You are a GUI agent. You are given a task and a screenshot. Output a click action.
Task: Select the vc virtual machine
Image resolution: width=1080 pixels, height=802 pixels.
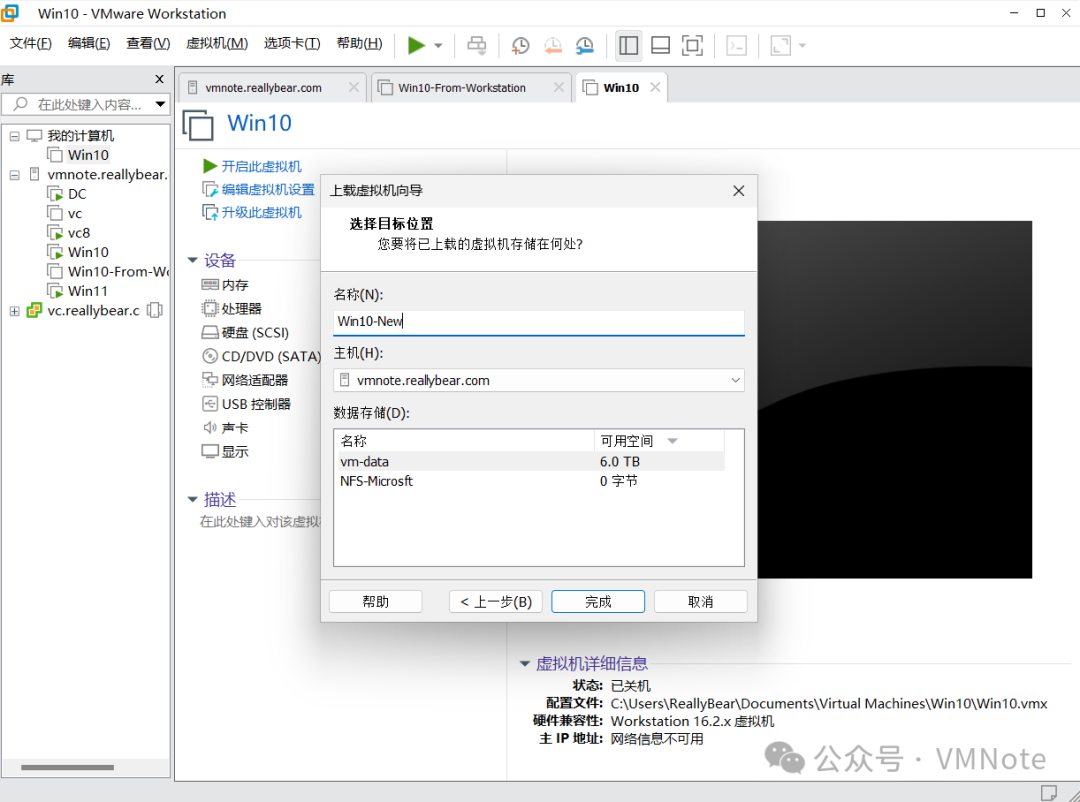74,214
